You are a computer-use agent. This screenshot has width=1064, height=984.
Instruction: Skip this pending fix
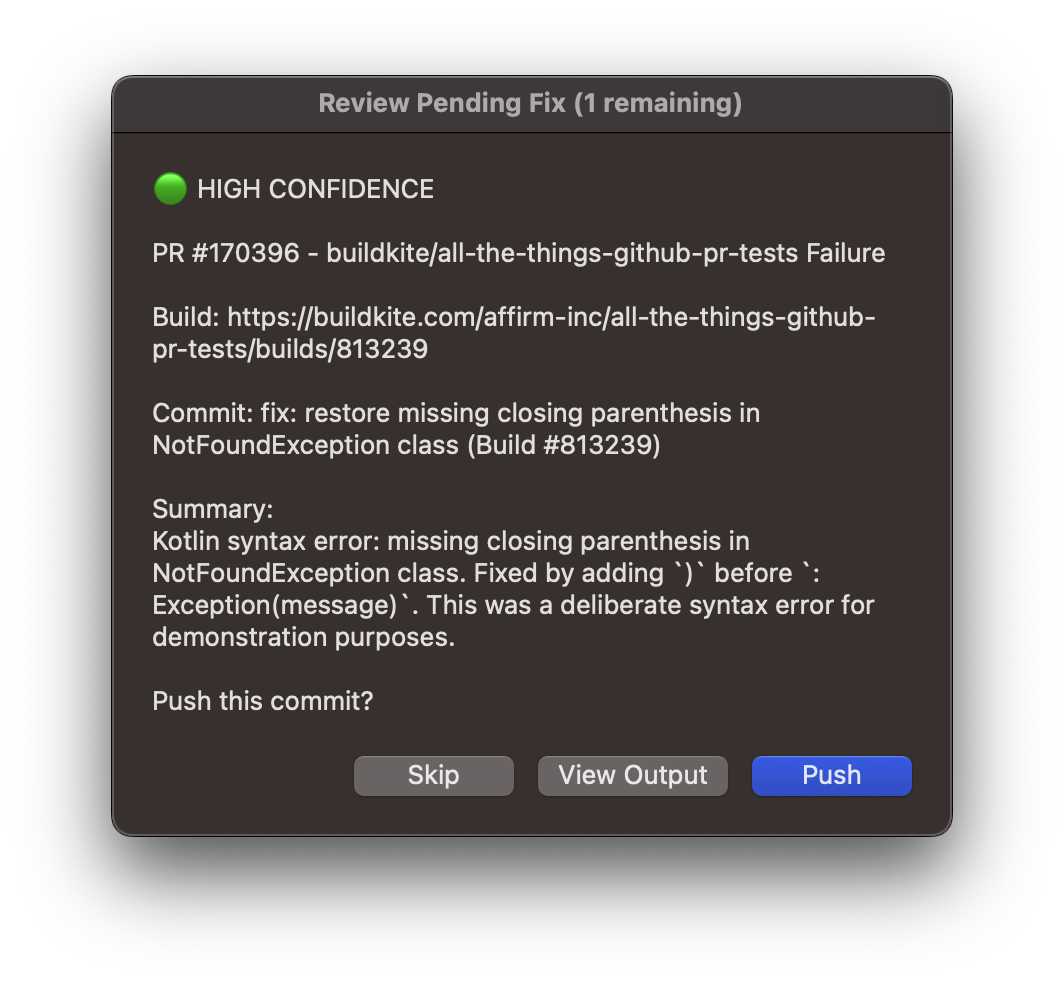coord(433,775)
